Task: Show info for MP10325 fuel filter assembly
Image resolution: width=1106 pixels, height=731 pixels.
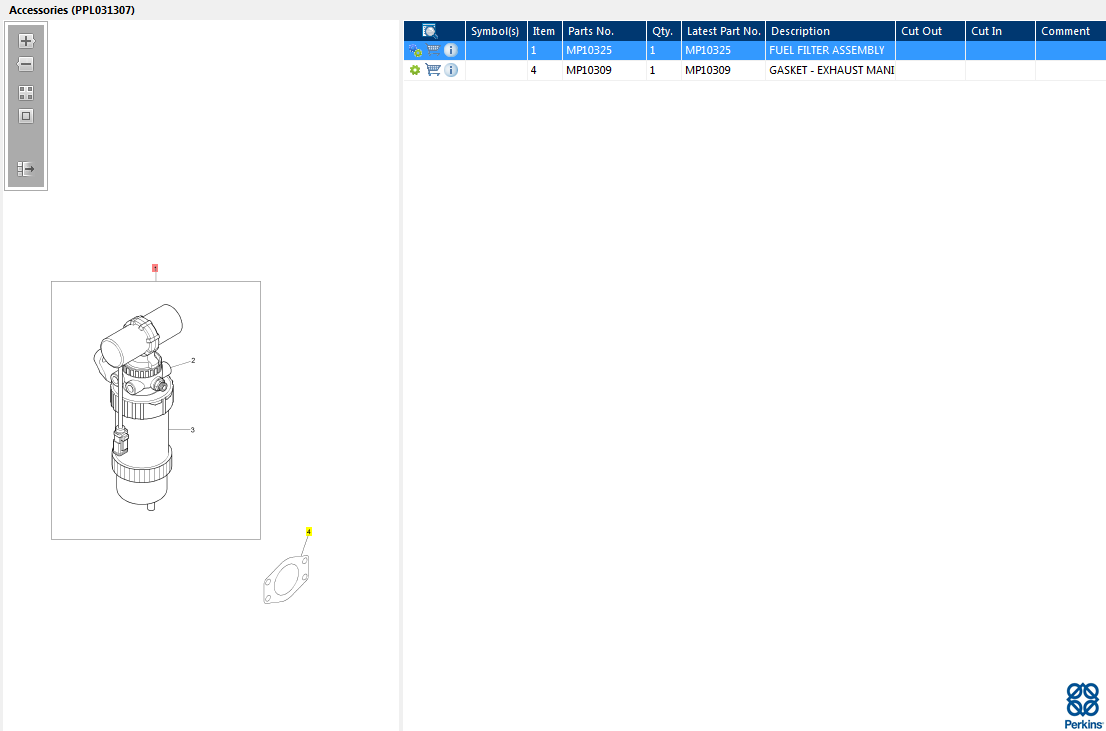Action: 451,50
